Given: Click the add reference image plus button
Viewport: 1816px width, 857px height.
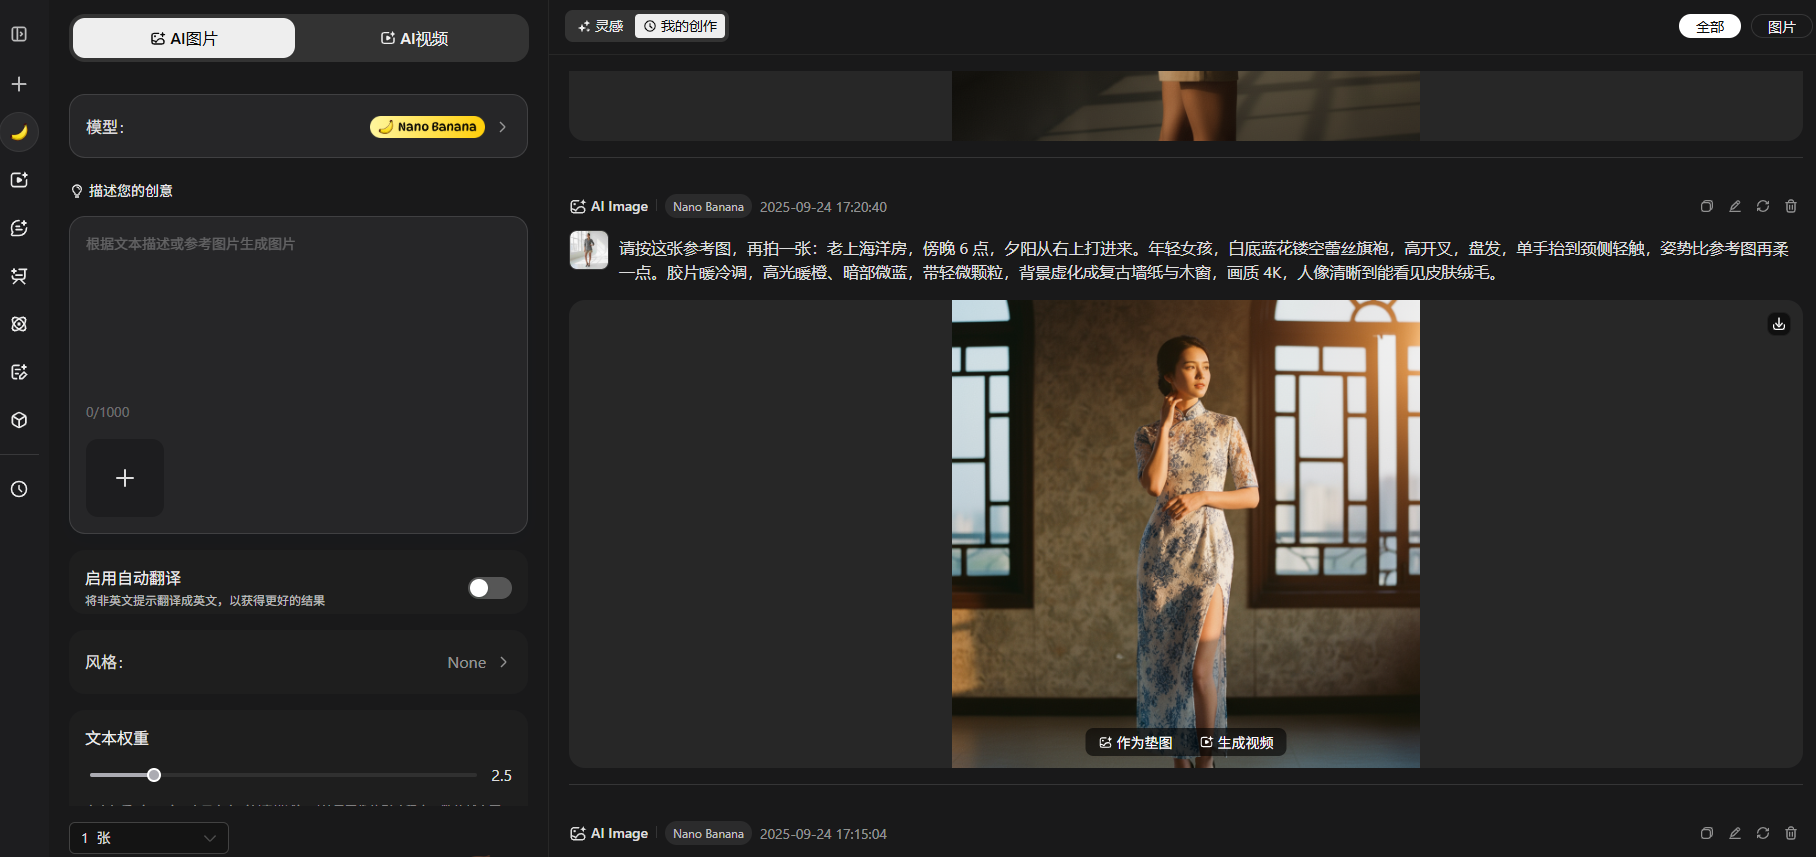Looking at the screenshot, I should coord(125,478).
